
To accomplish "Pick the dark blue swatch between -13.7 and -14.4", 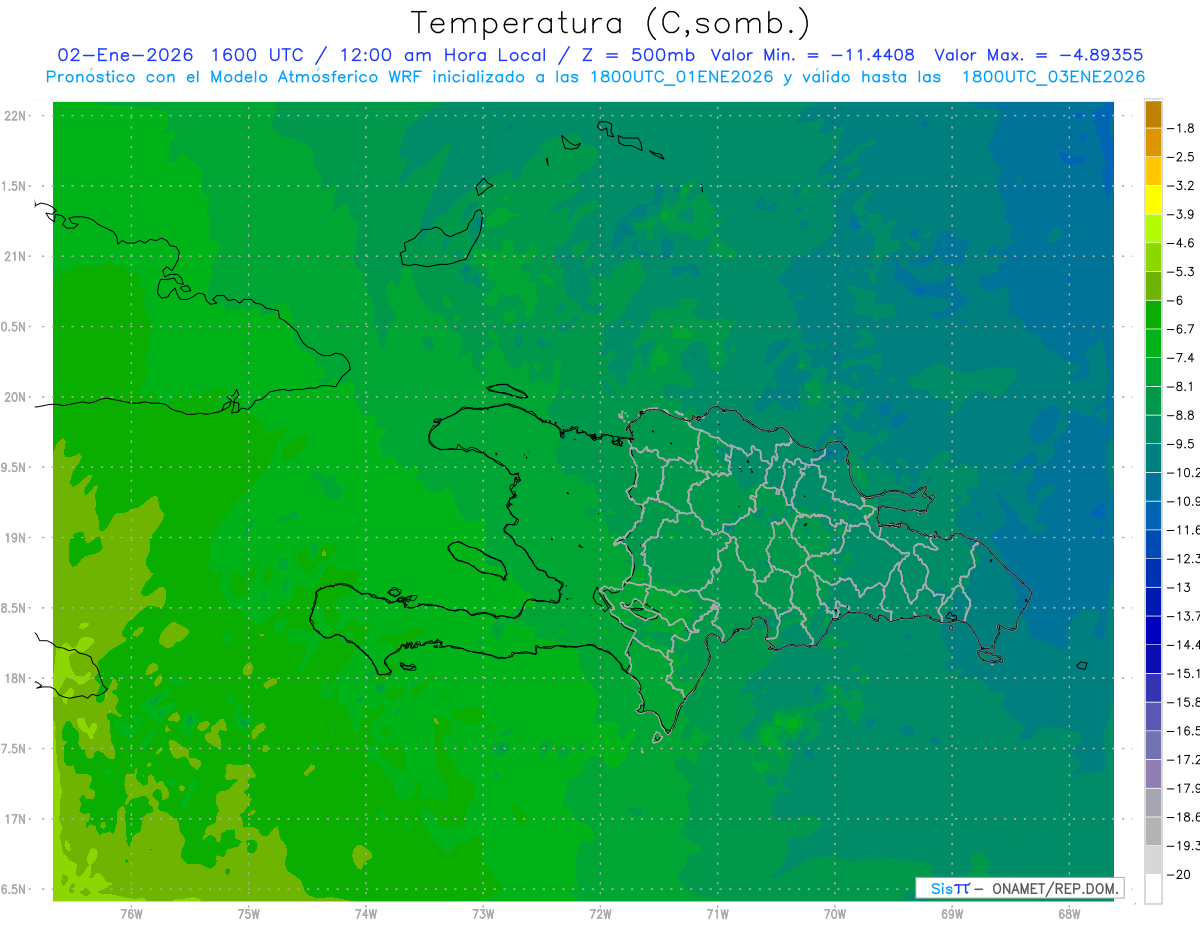I will click(x=1153, y=630).
